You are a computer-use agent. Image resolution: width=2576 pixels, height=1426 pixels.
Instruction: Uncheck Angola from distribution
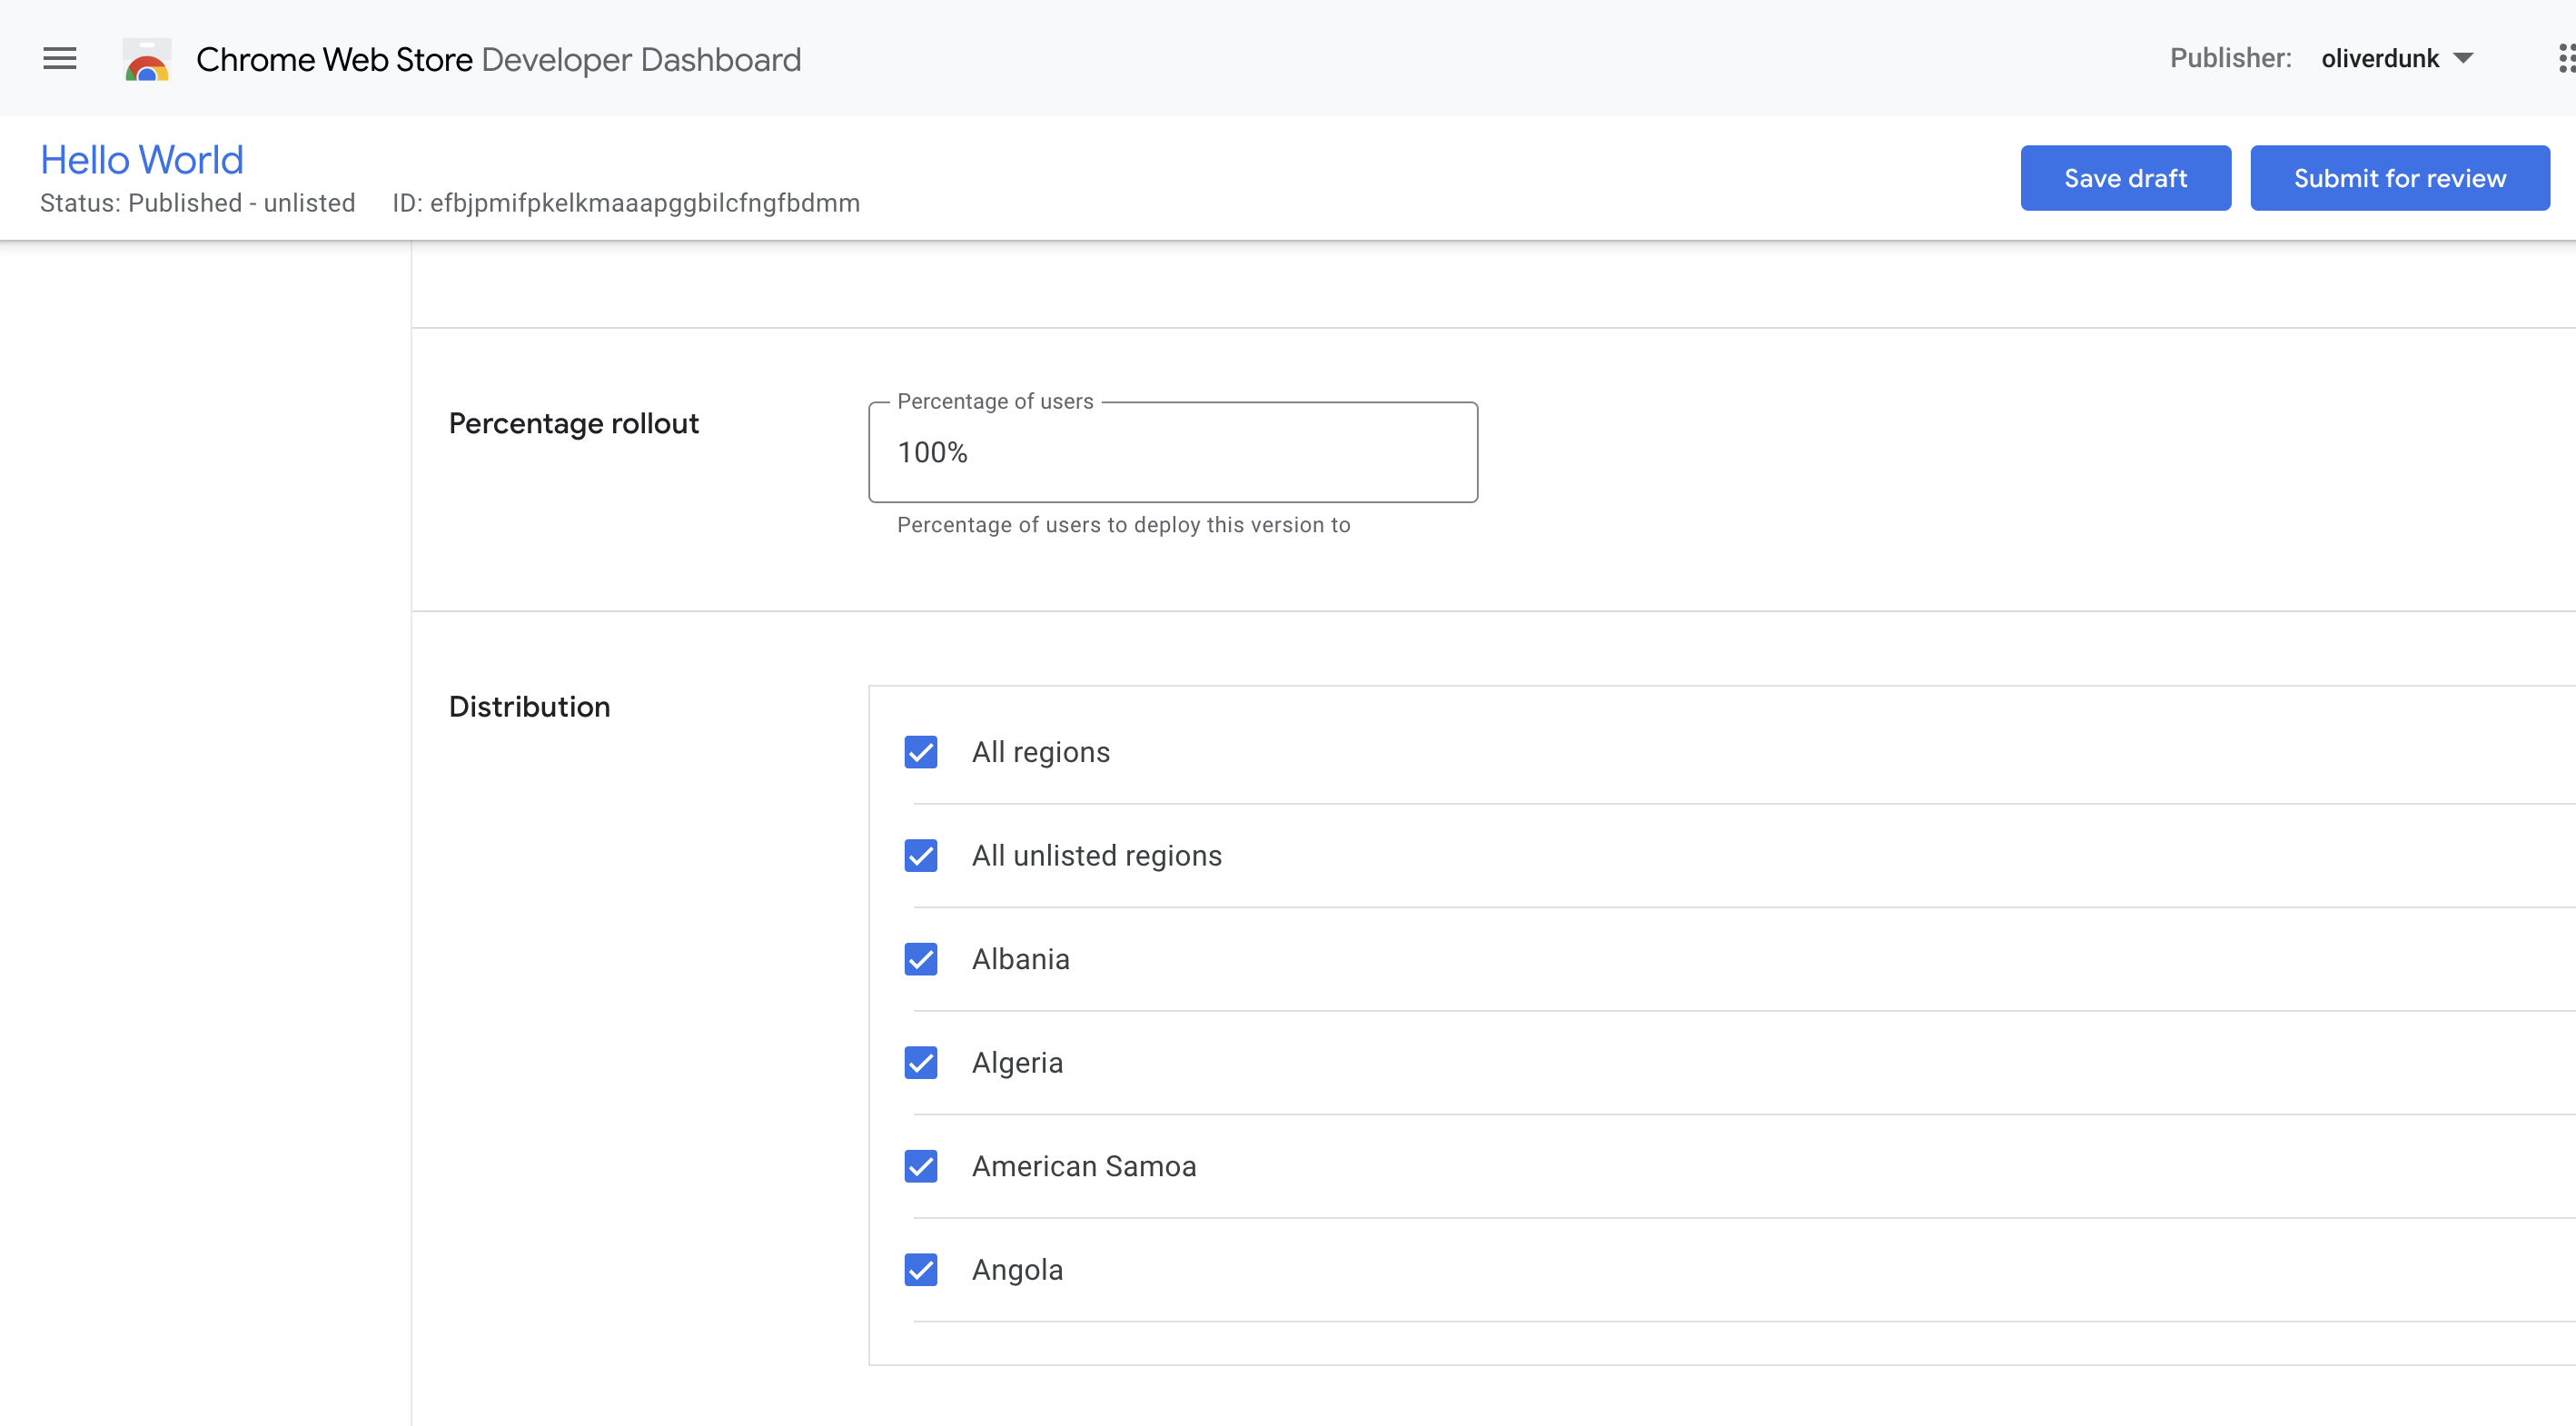(x=920, y=1269)
